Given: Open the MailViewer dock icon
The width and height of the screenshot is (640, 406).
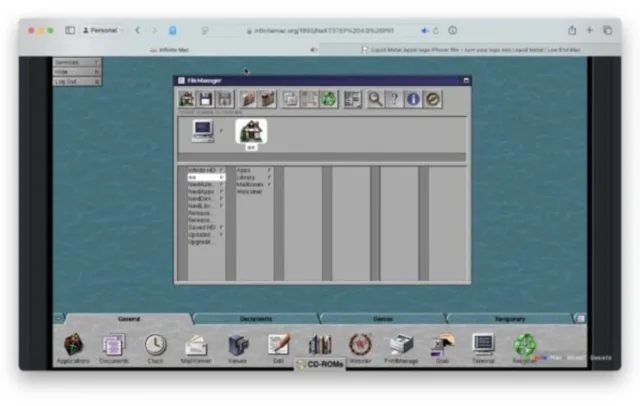Looking at the screenshot, I should point(196,345).
